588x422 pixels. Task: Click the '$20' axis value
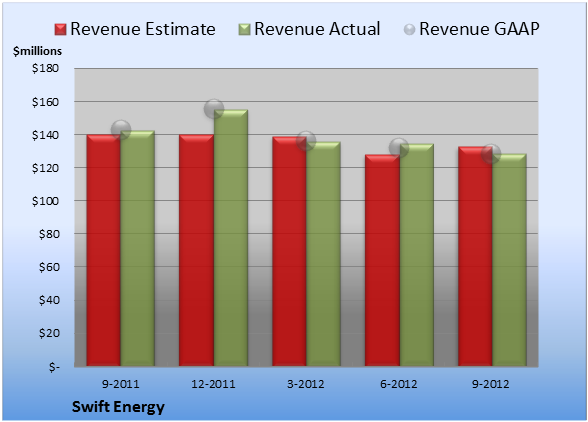pos(49,333)
